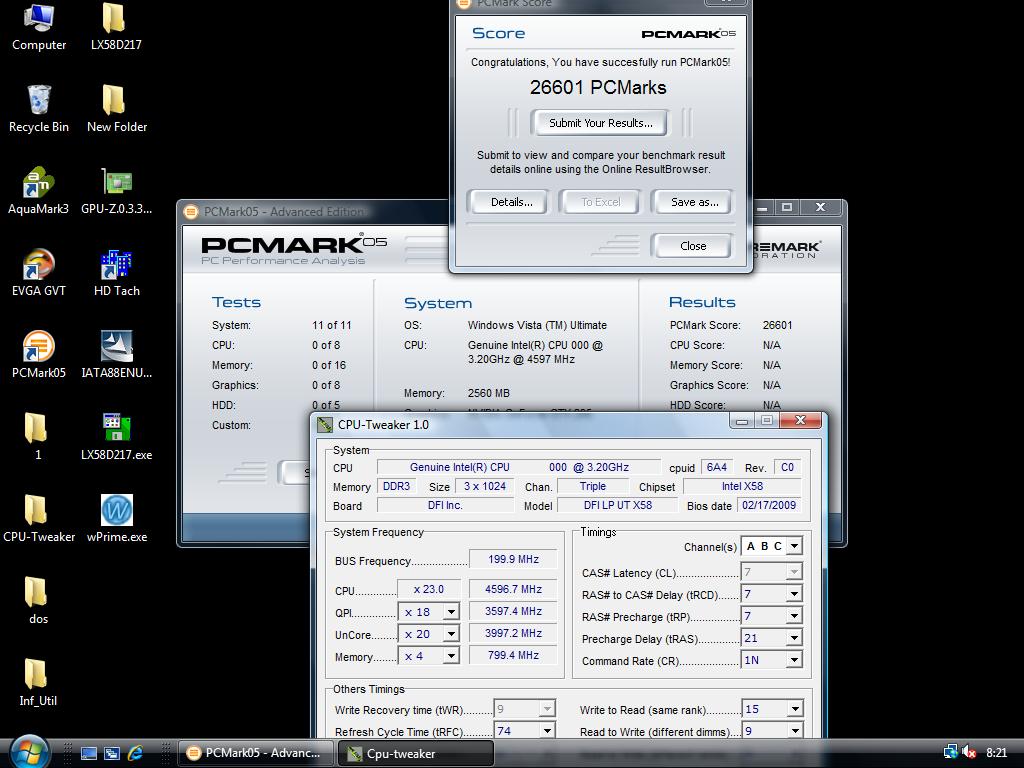1024x768 pixels.
Task: Switch to Cpu-tweaker taskbar button
Action: [x=415, y=753]
